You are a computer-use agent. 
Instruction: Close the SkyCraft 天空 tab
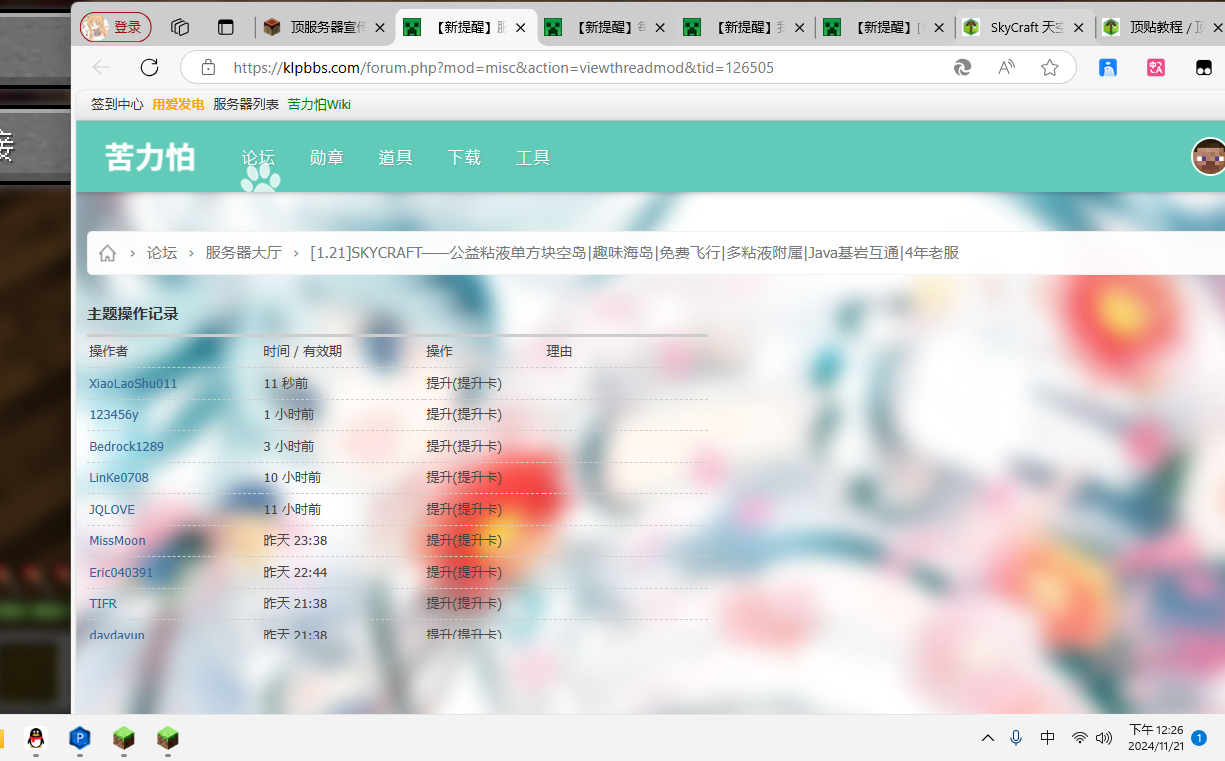coord(1078,28)
